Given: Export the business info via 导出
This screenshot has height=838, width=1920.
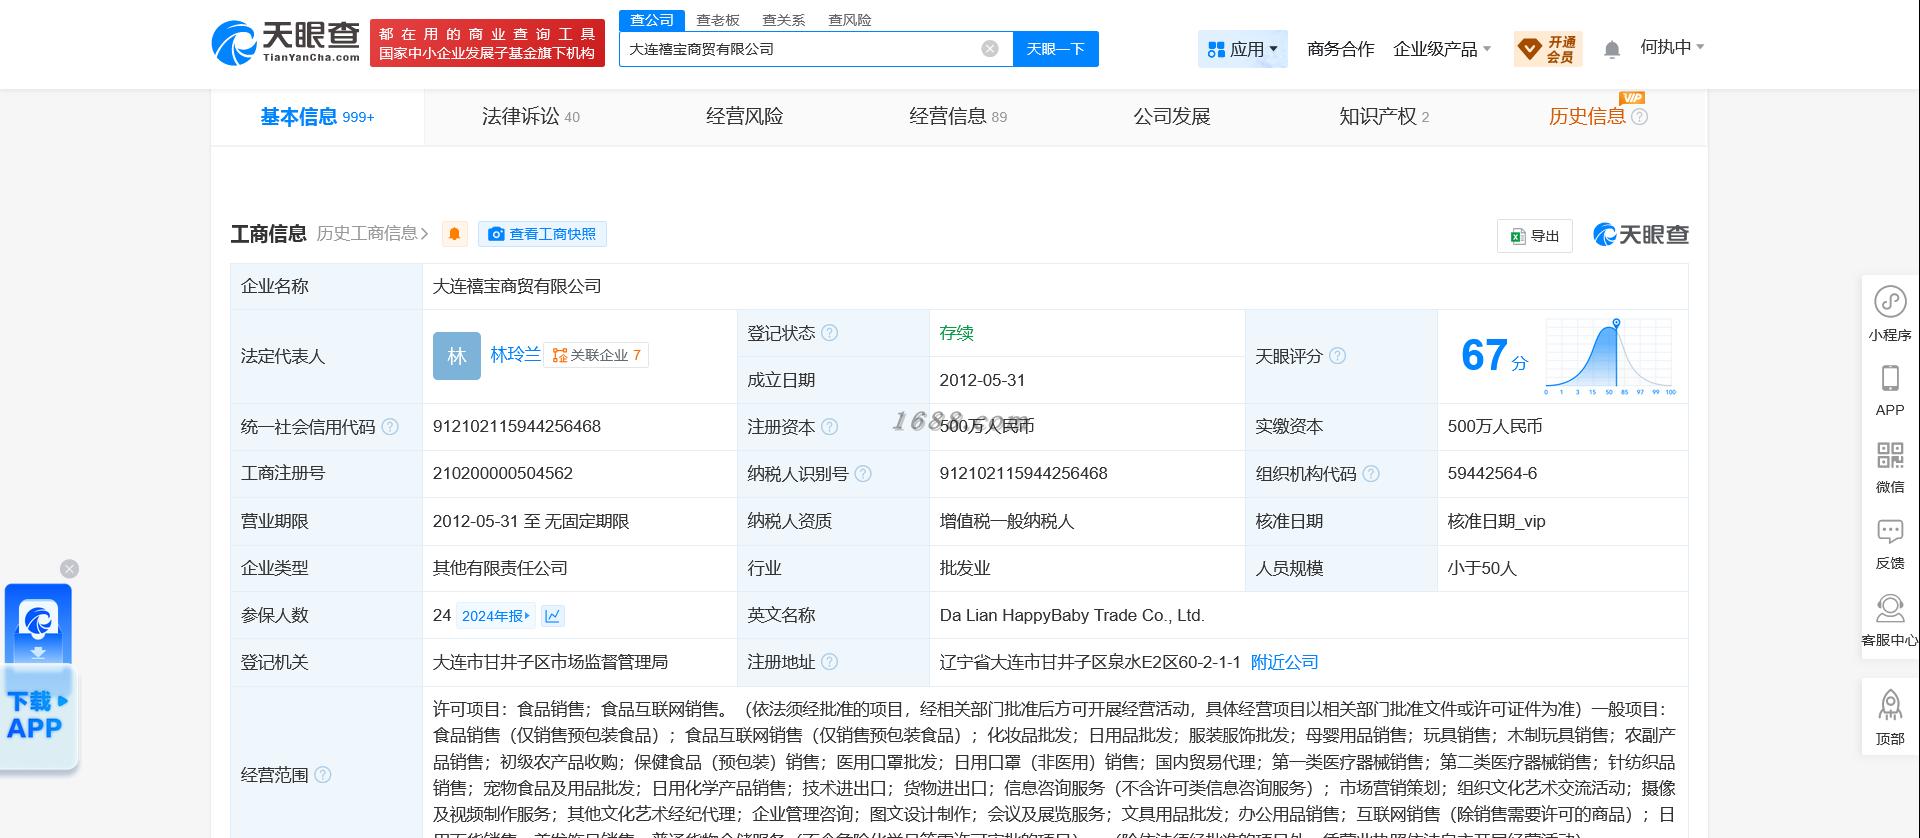Looking at the screenshot, I should pos(1535,236).
